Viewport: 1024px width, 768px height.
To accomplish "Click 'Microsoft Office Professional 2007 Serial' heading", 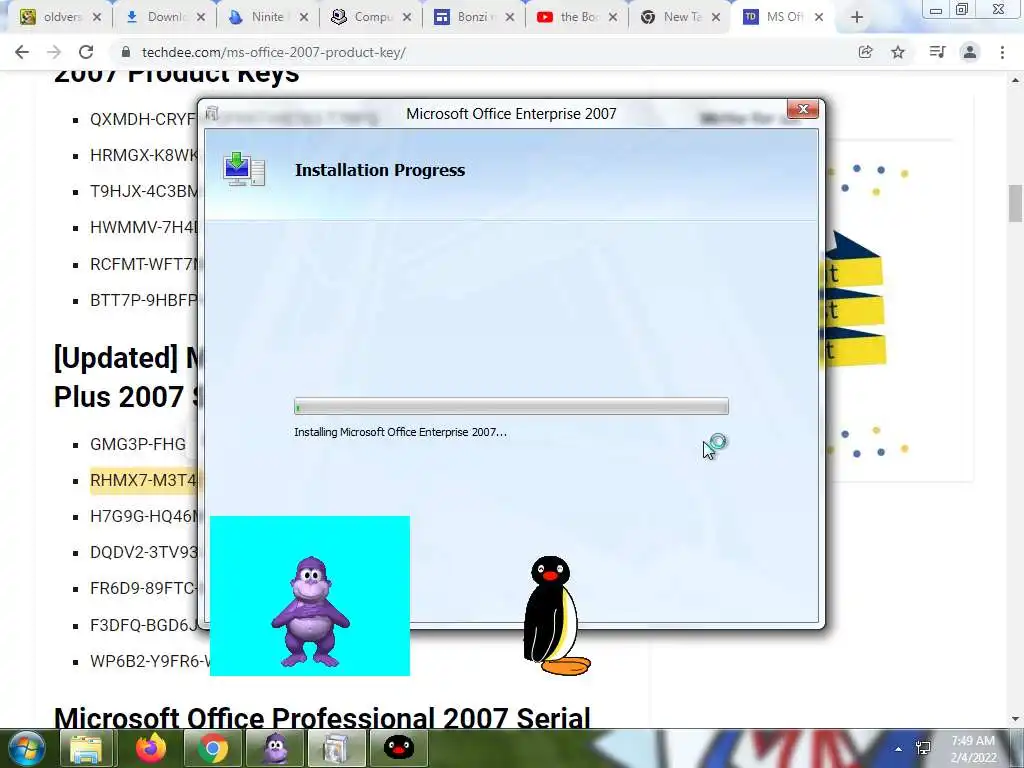I will coord(322,716).
